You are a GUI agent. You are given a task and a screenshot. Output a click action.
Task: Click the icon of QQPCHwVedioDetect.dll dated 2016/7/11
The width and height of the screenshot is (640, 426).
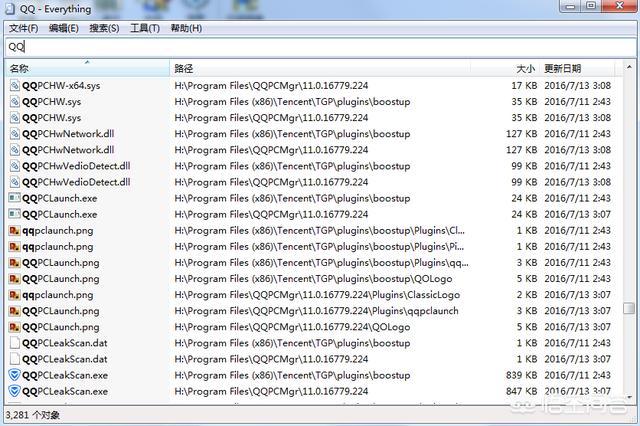point(14,166)
